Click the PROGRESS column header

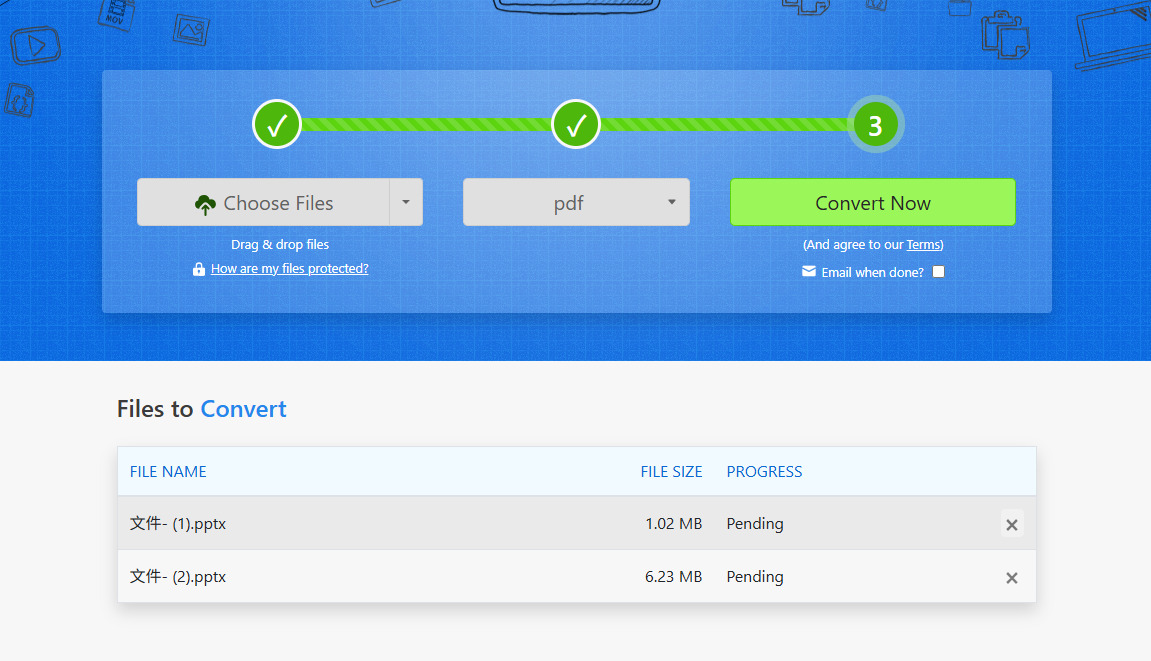click(x=764, y=472)
